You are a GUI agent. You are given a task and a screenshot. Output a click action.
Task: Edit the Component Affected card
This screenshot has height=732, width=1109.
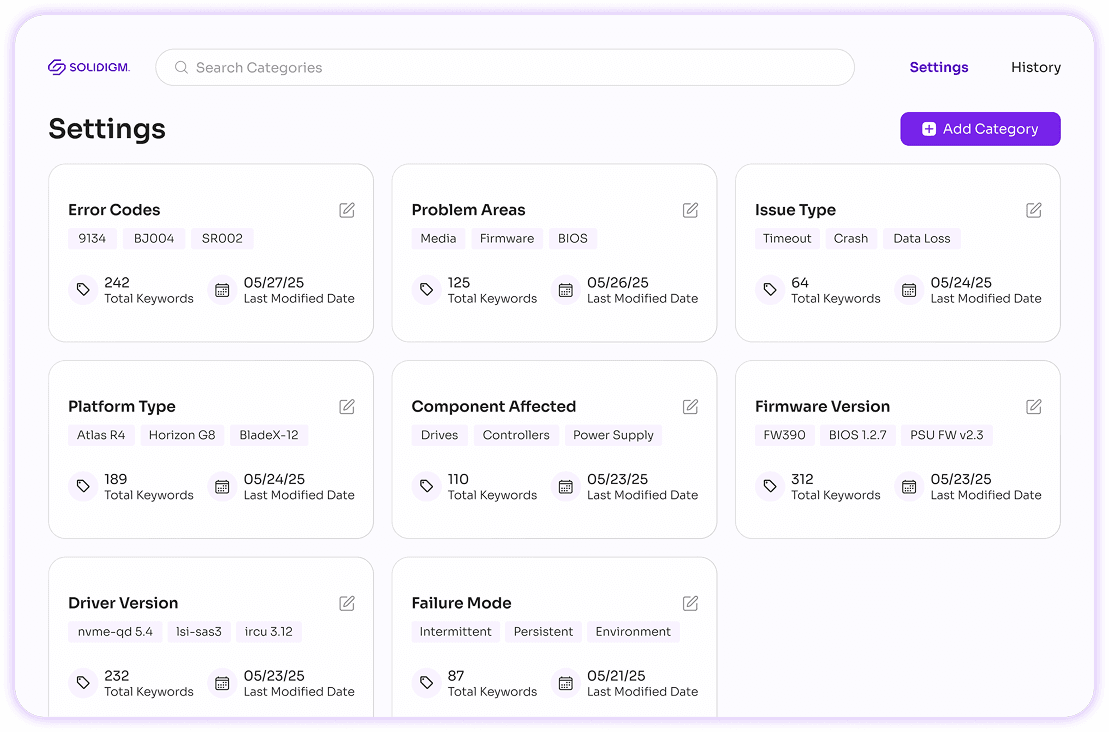[x=690, y=407]
